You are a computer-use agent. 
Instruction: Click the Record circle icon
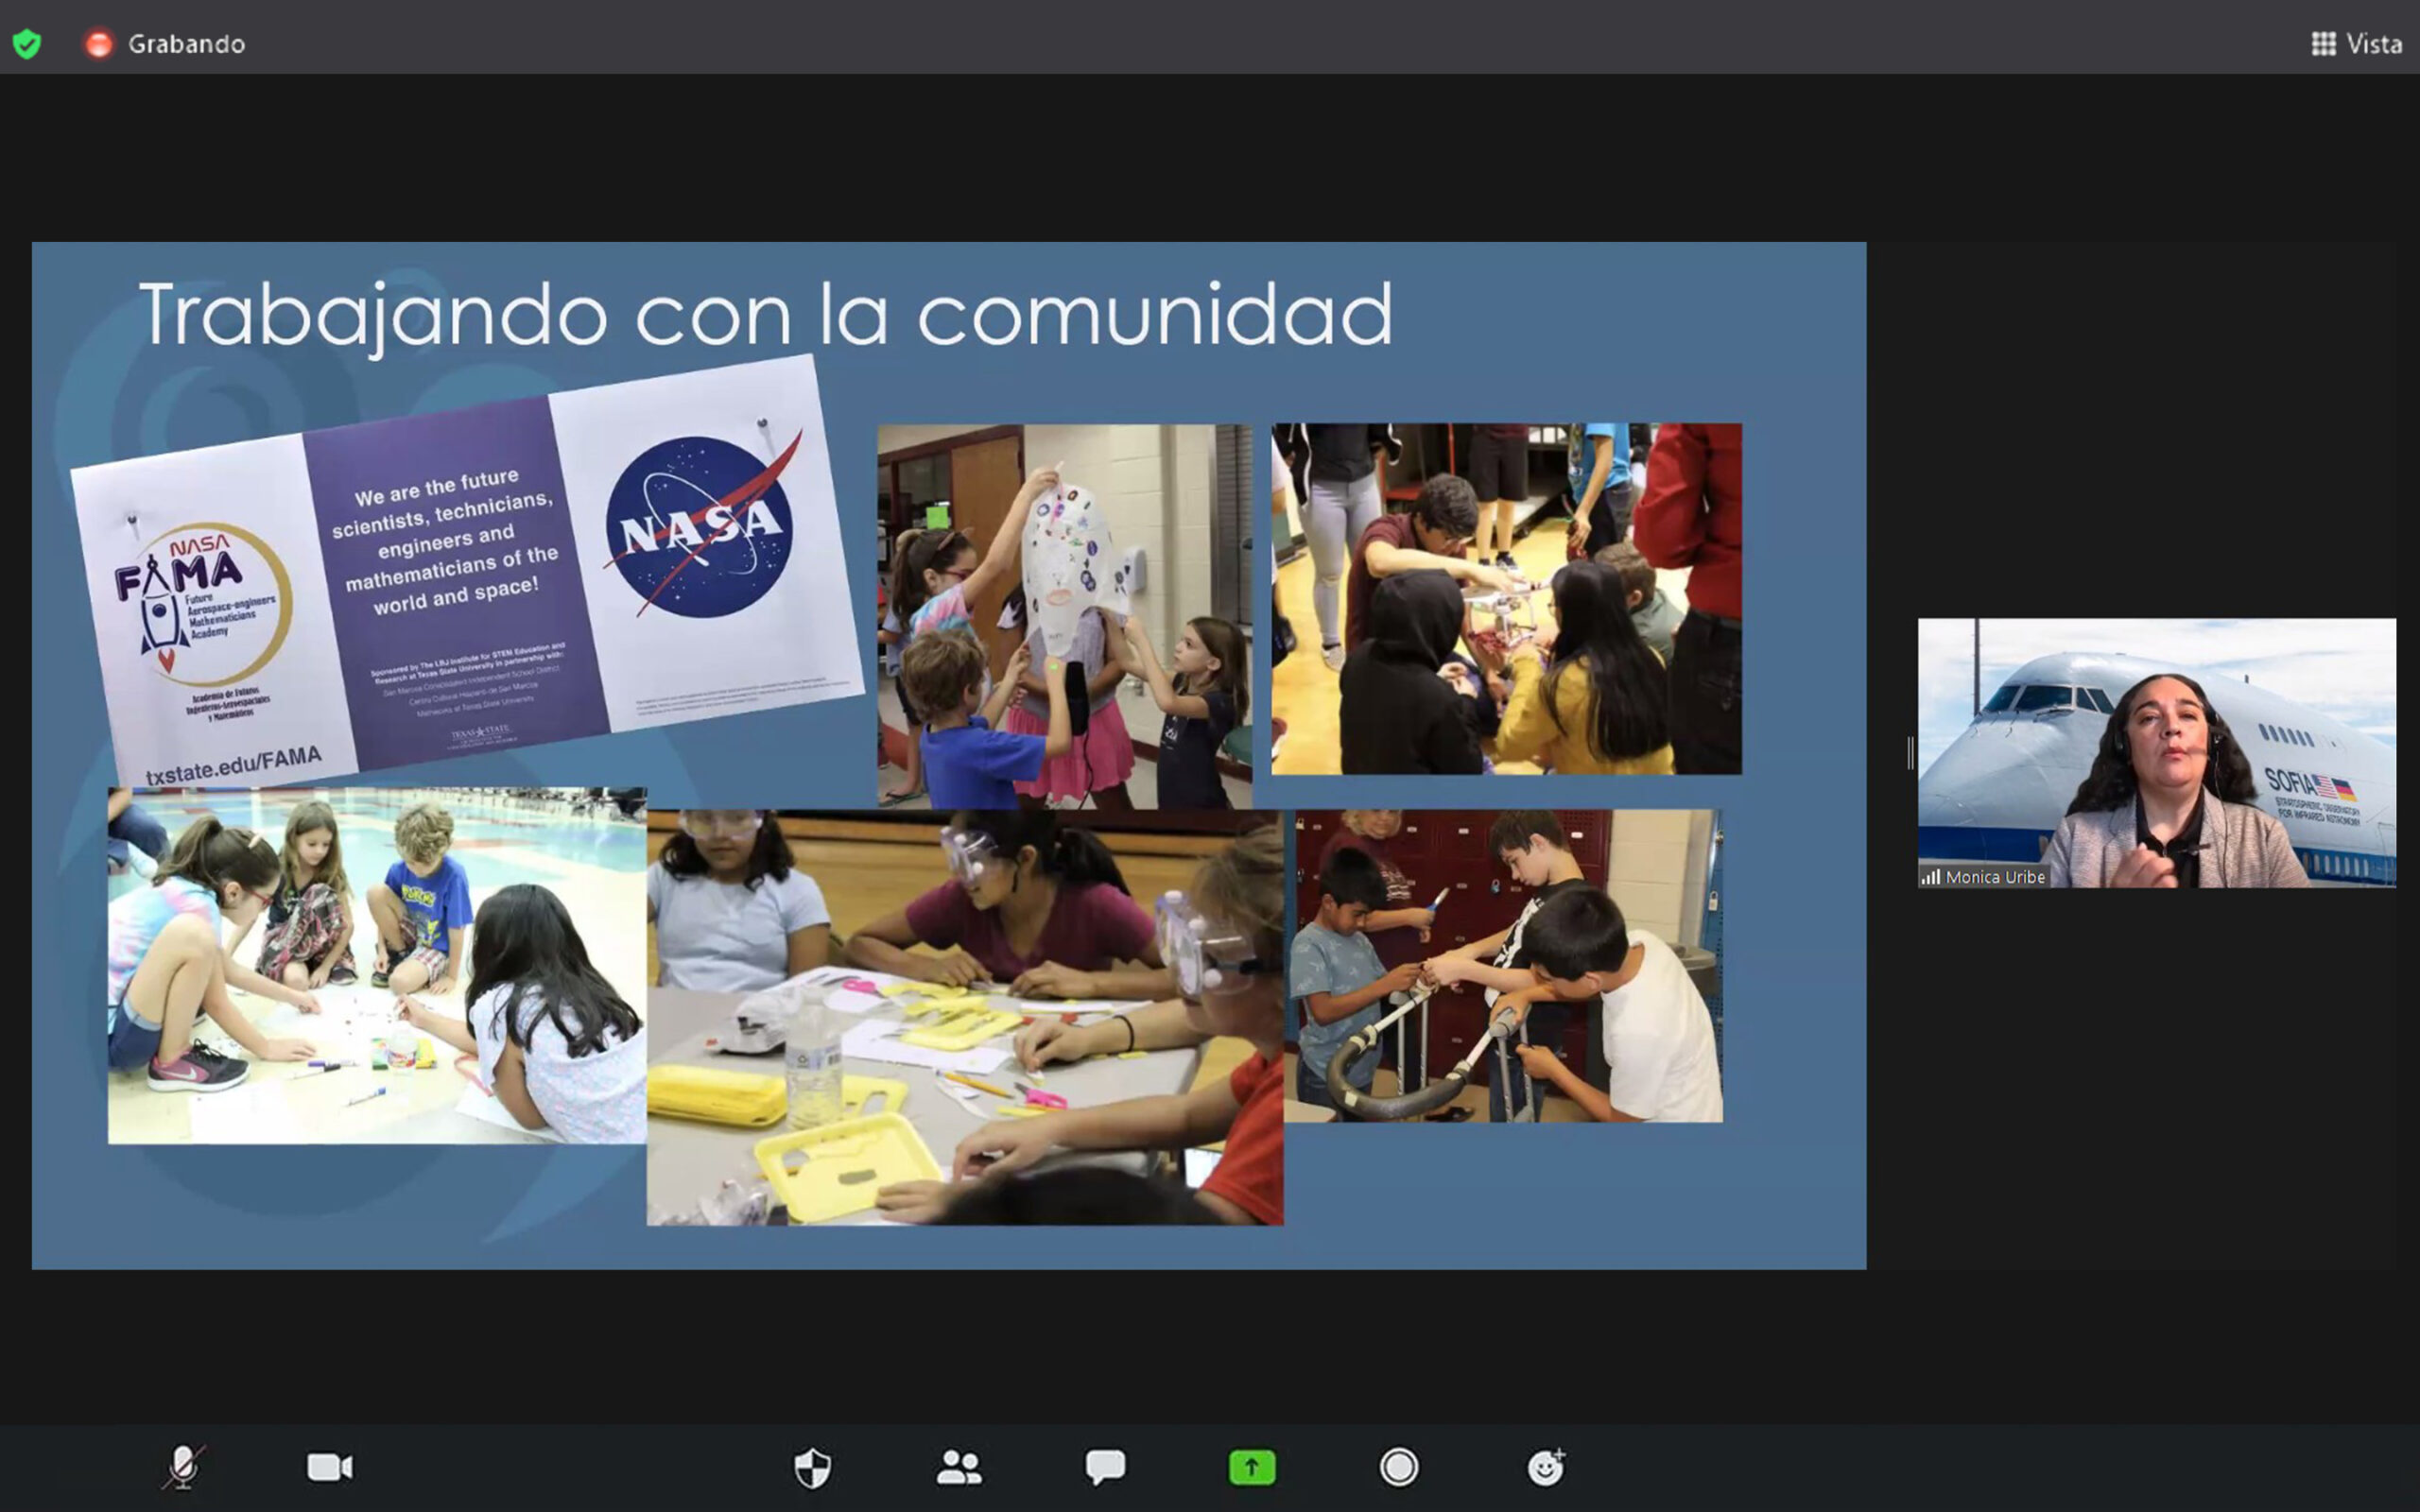1398,1467
